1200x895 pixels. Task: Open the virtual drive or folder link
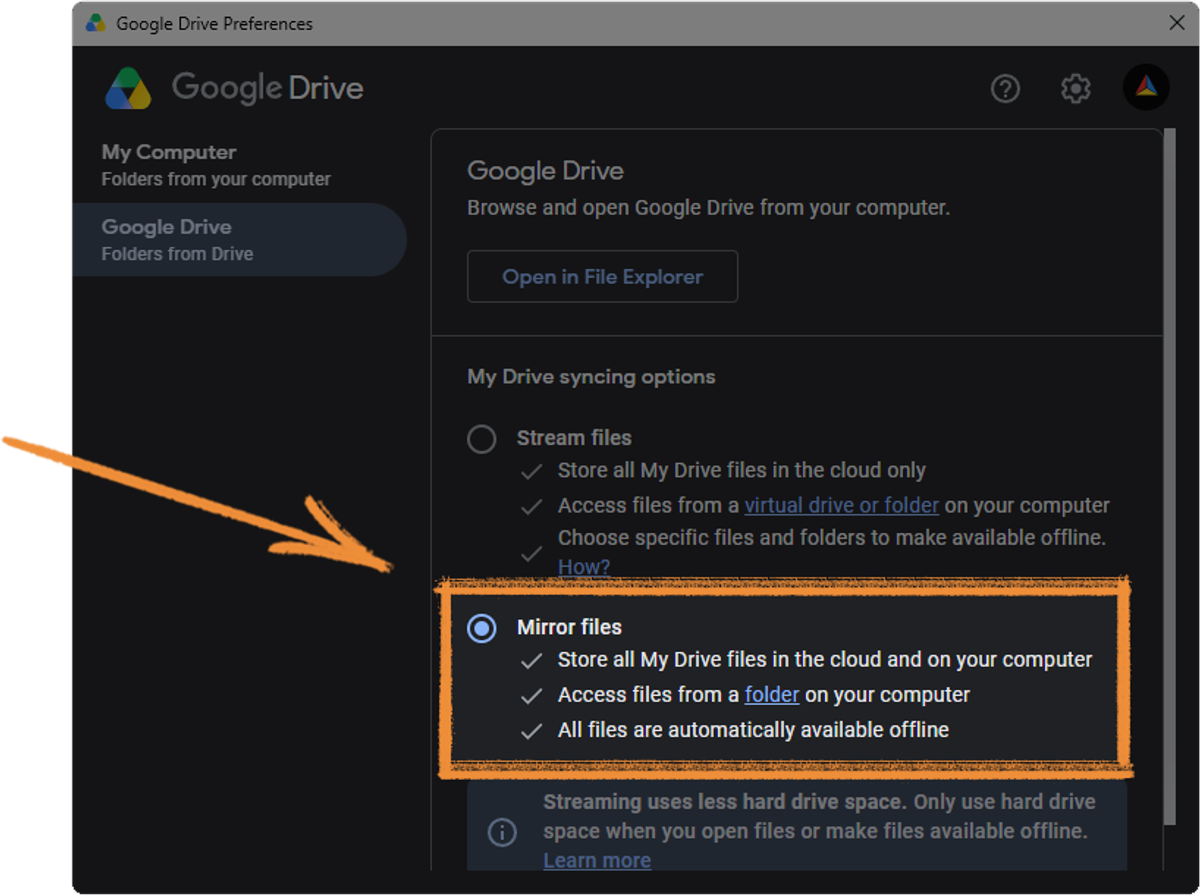(842, 505)
